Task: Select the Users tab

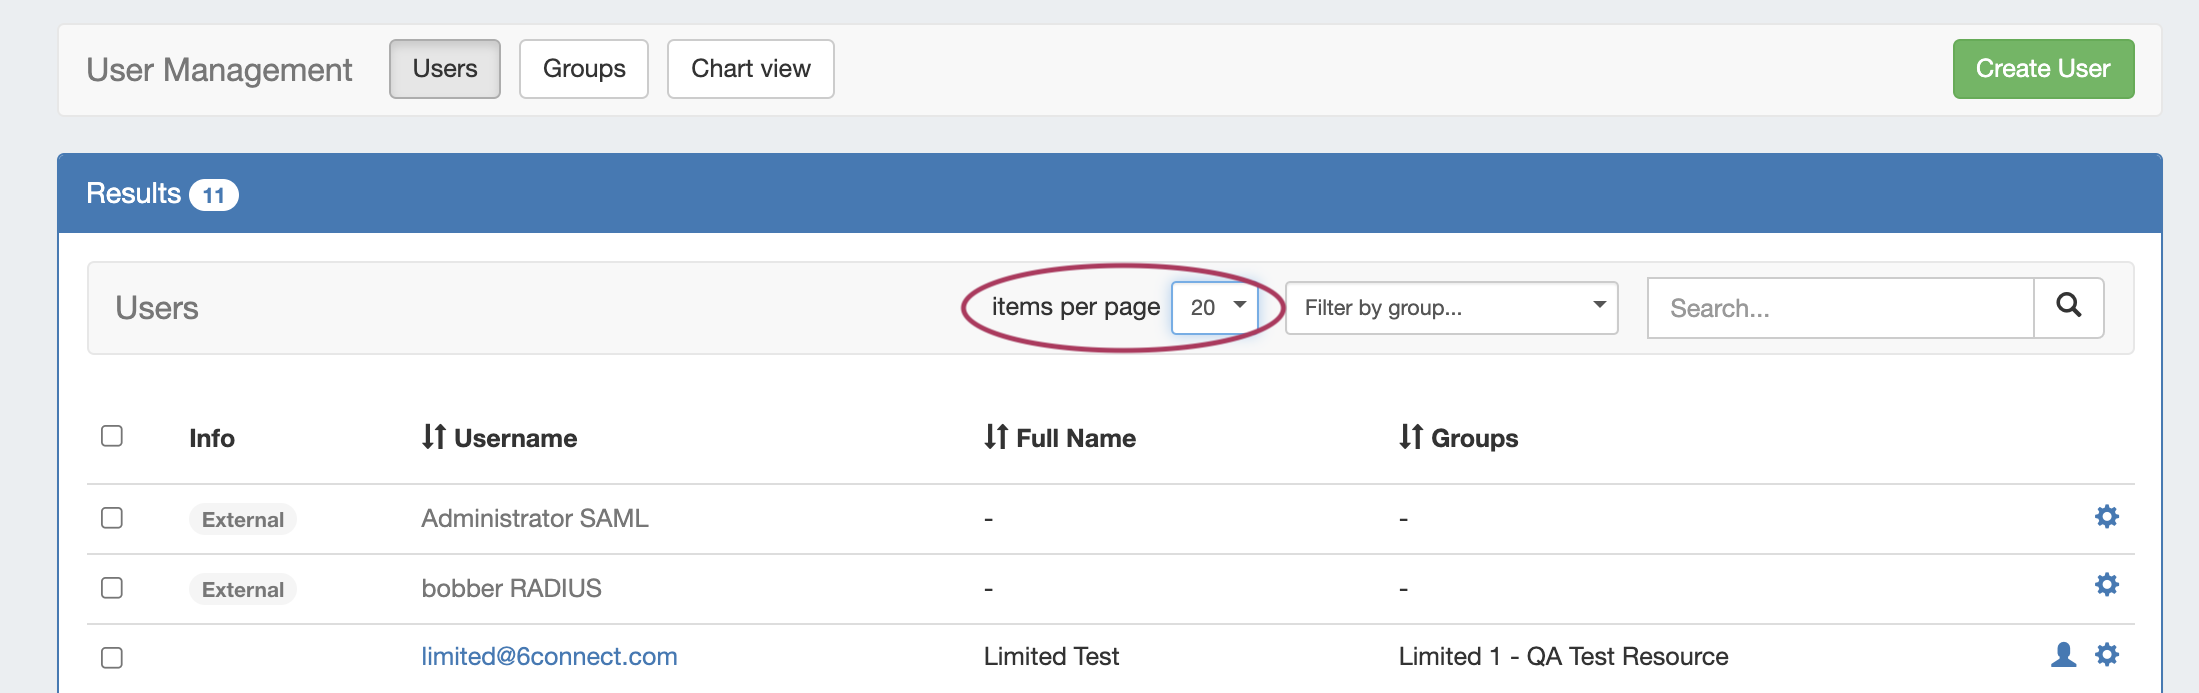Action: [x=445, y=69]
